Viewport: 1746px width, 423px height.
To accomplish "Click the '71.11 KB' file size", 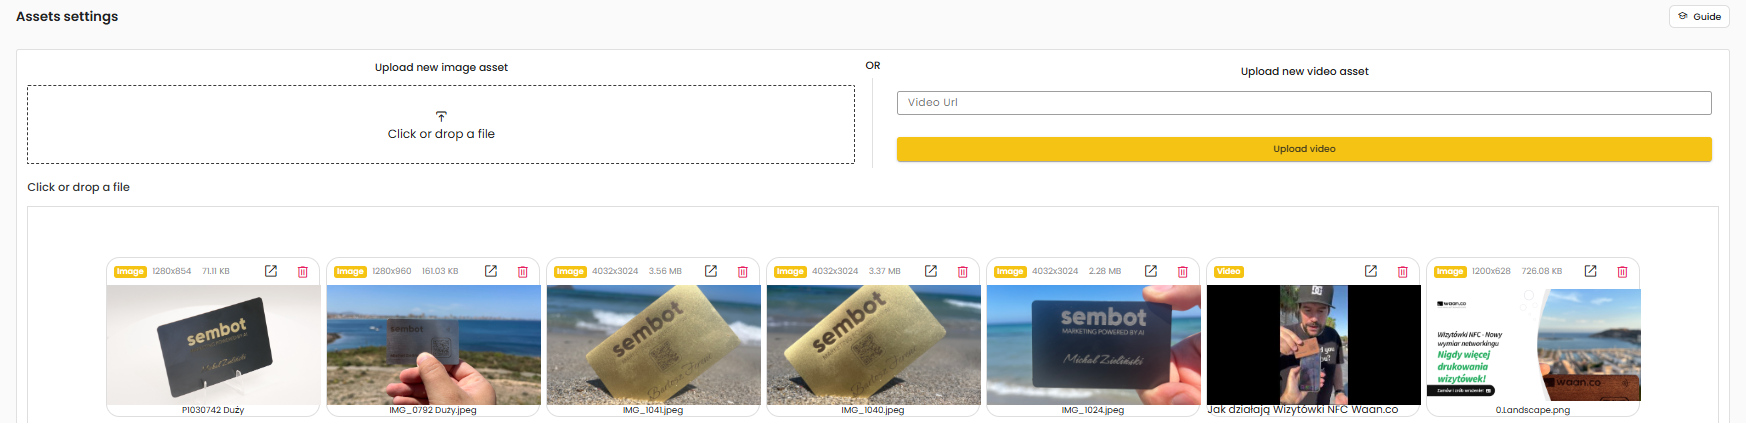I will [216, 271].
